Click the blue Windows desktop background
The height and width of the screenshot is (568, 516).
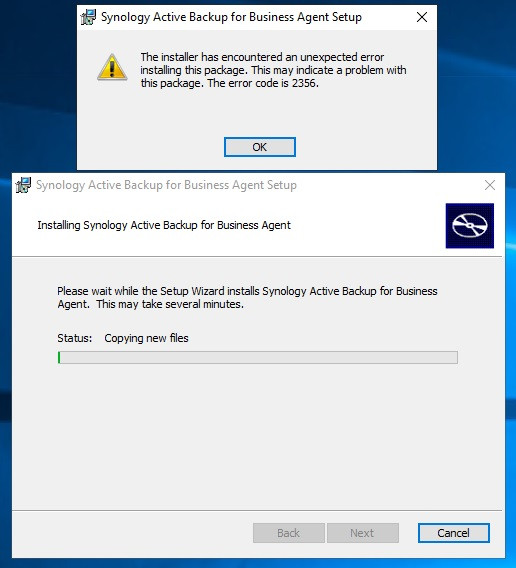(x=36, y=91)
